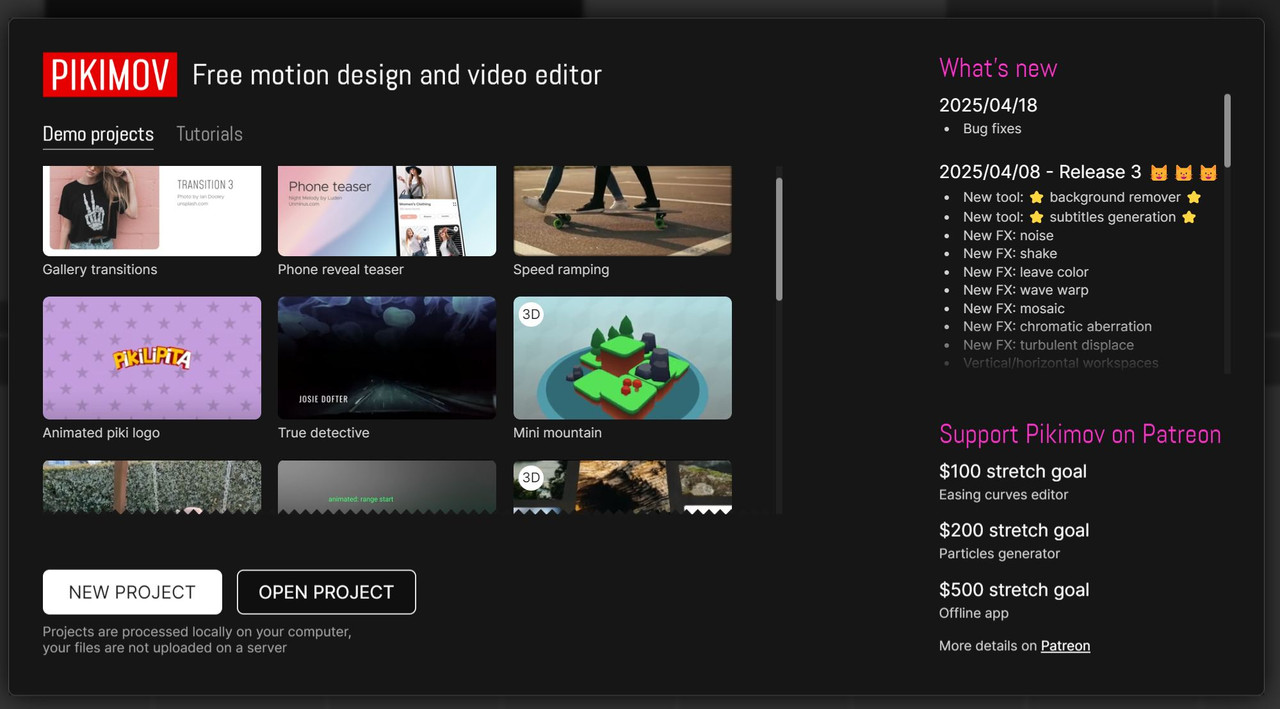Click the 'Particles generator' text

point(999,554)
